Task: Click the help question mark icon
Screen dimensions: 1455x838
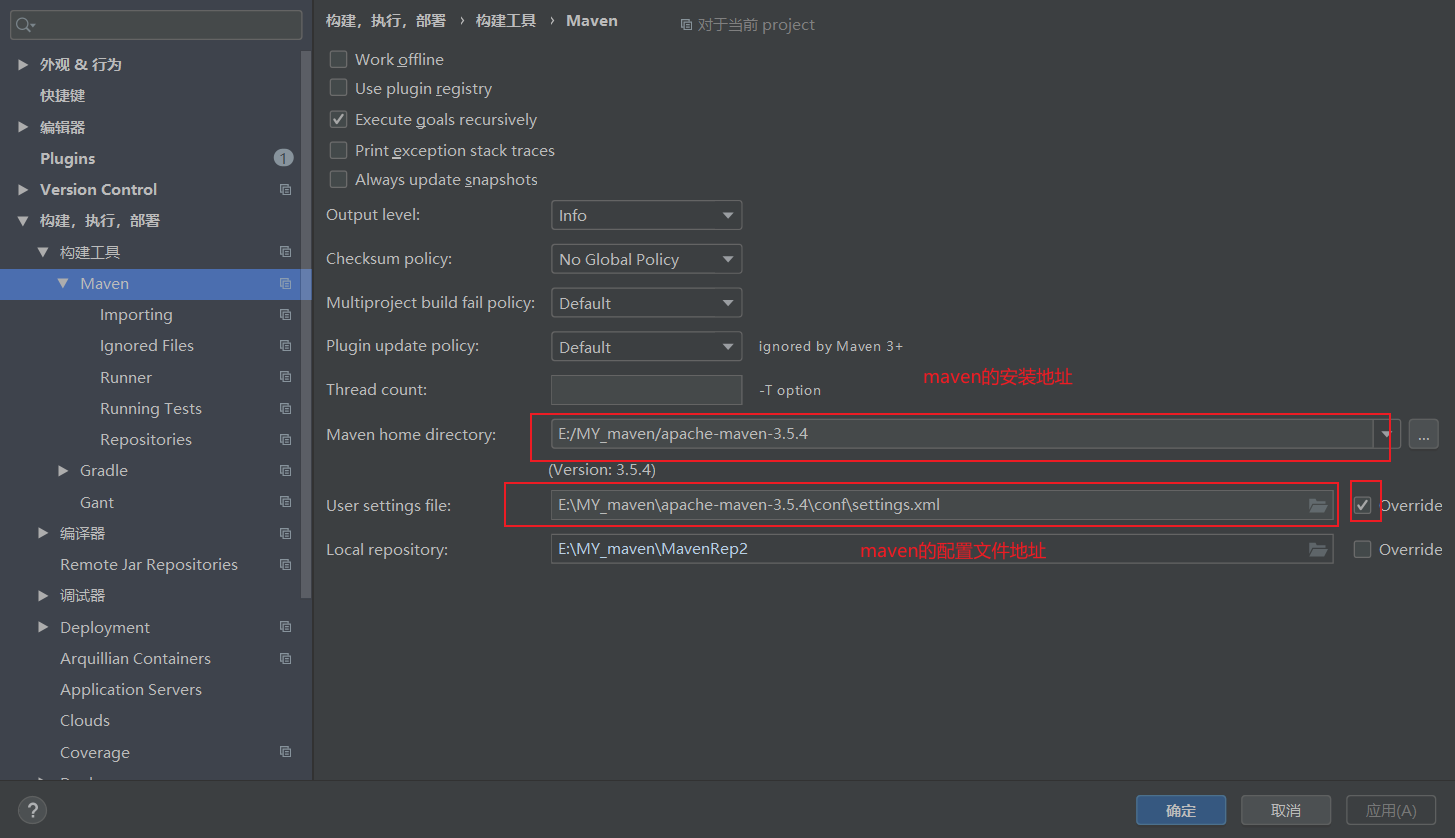Action: coord(32,810)
